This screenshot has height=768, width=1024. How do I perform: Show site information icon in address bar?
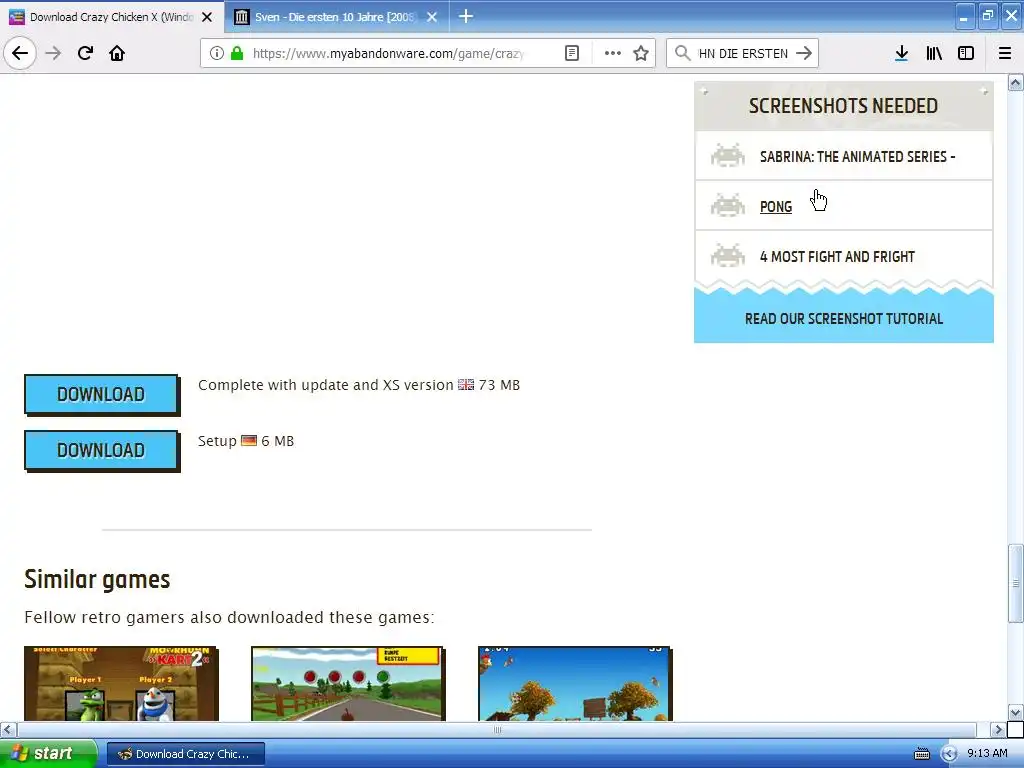217,53
